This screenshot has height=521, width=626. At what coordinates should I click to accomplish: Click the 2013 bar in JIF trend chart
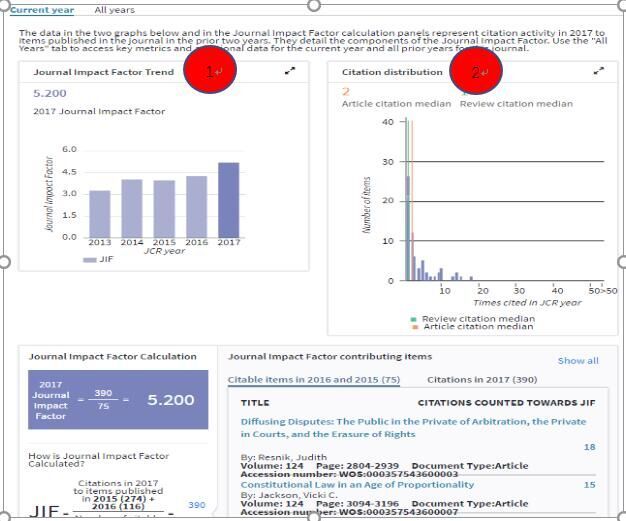click(x=100, y=213)
